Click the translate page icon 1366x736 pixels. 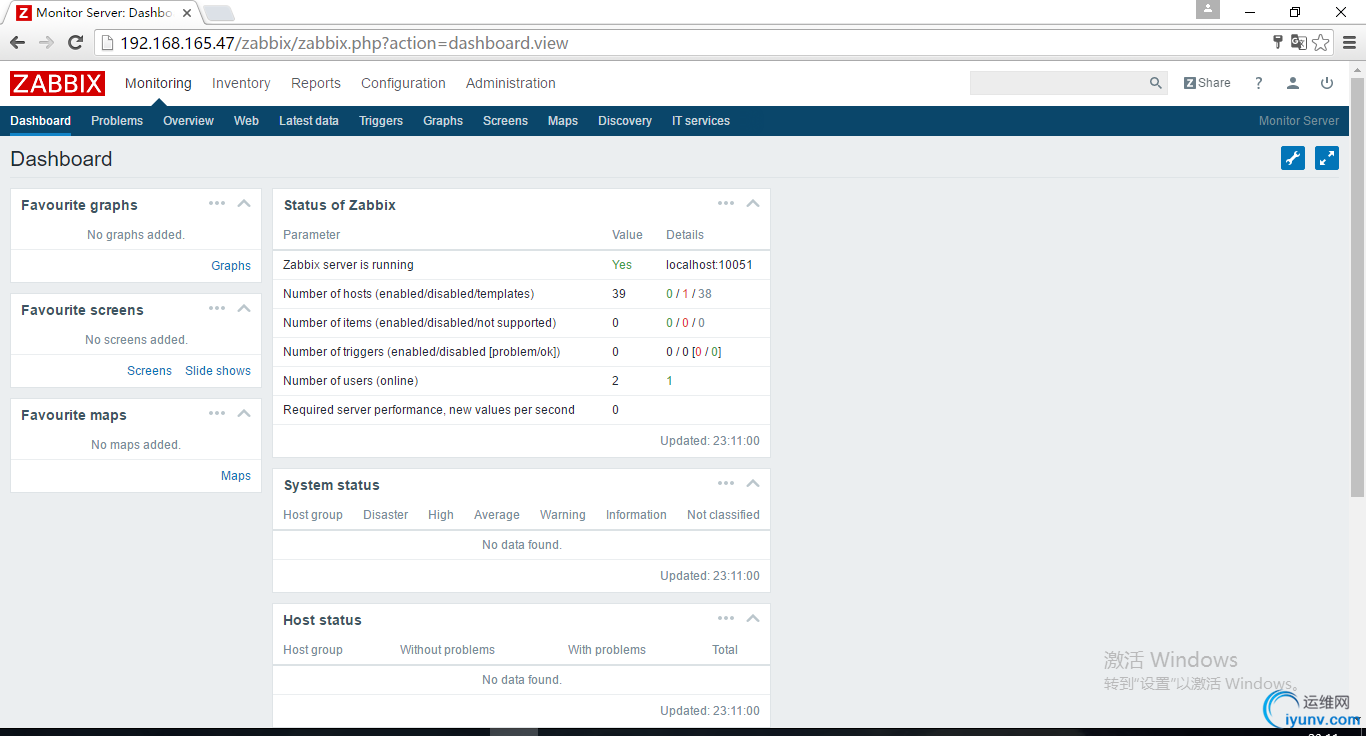tap(1299, 42)
